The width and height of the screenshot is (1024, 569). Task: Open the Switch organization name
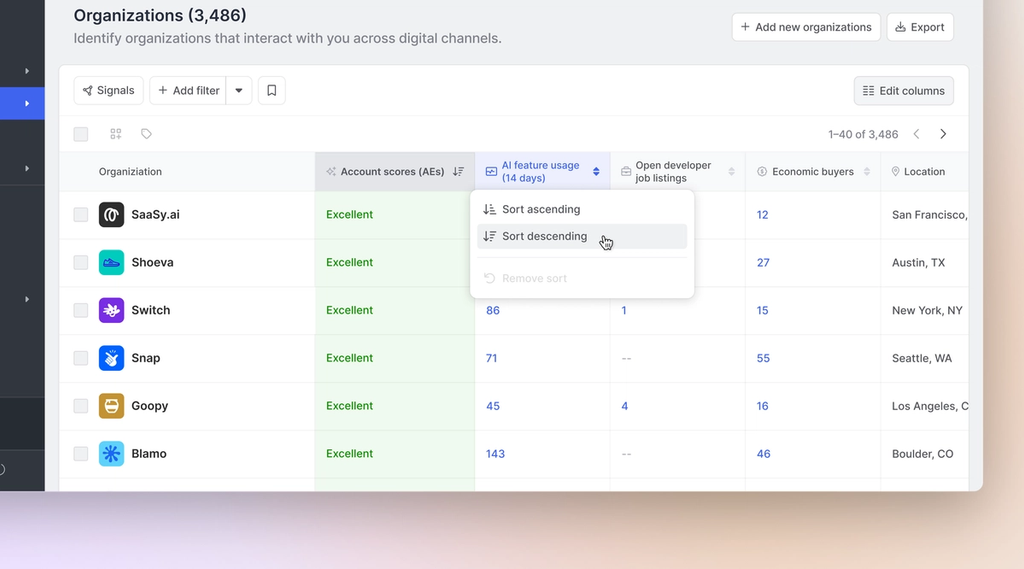pyautogui.click(x=151, y=310)
